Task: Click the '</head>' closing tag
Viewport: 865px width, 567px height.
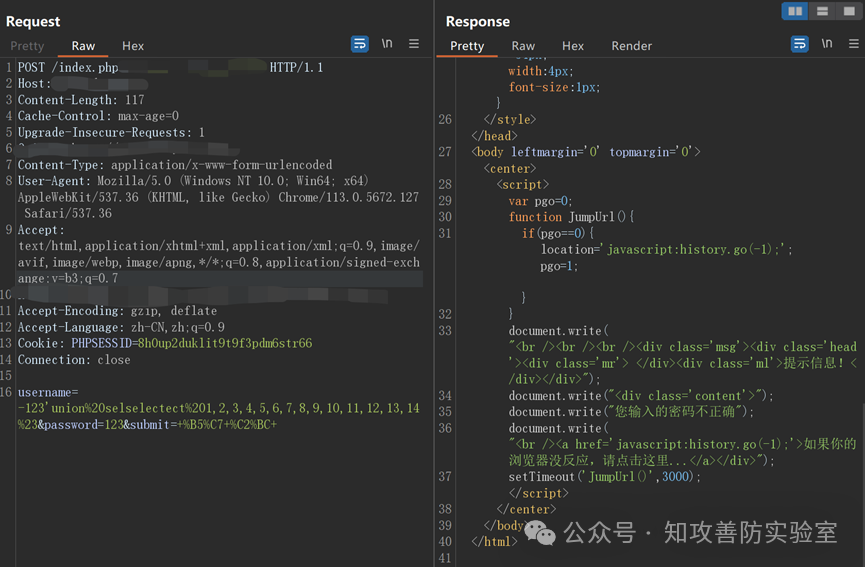Action: (494, 136)
